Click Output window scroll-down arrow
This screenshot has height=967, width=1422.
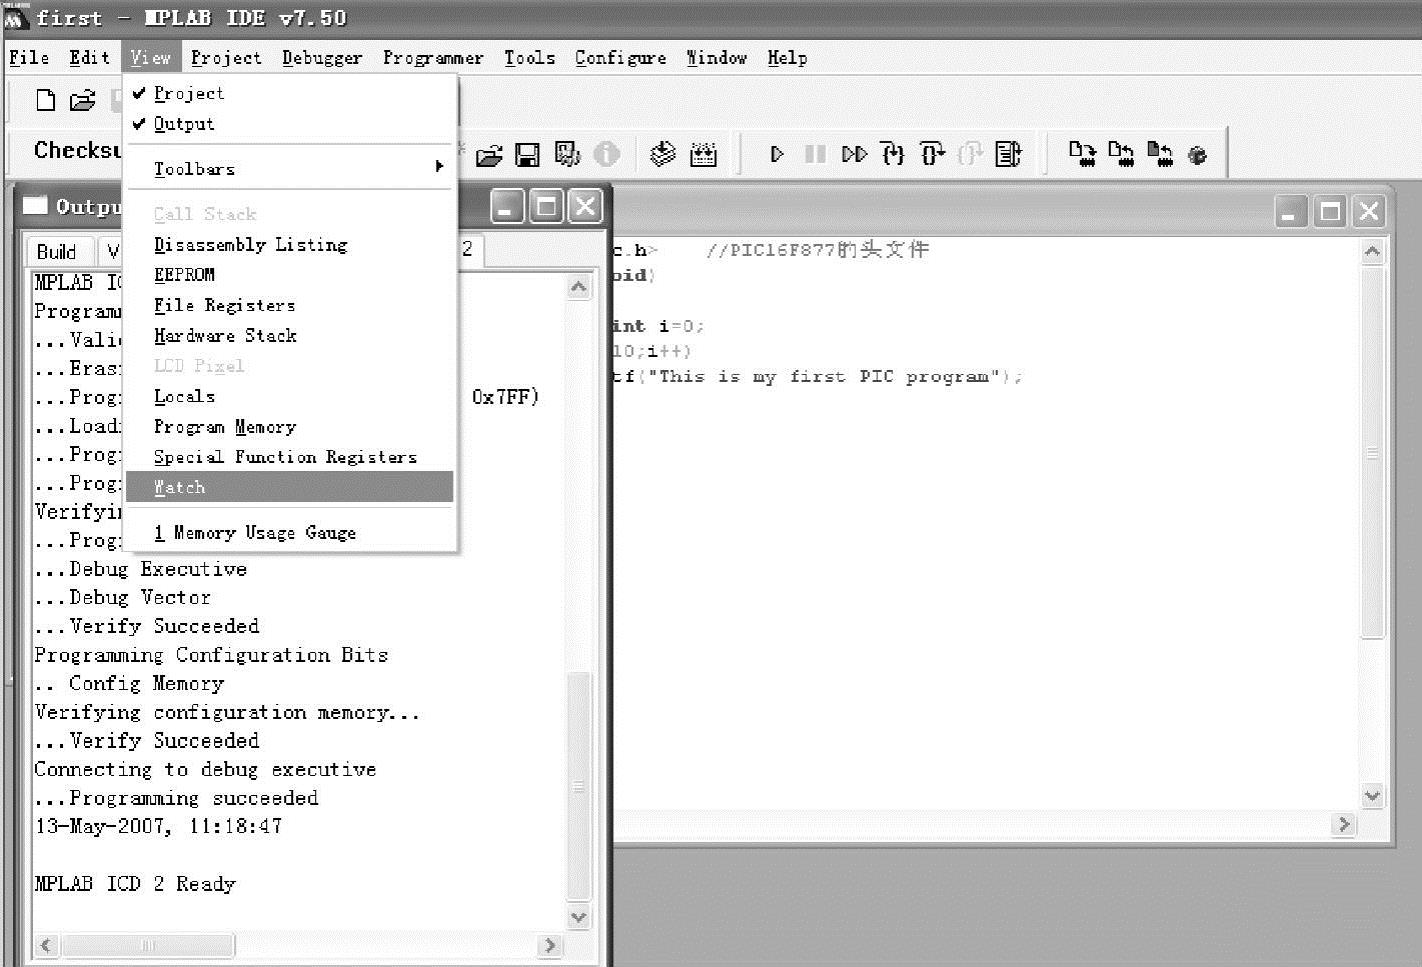(x=578, y=916)
